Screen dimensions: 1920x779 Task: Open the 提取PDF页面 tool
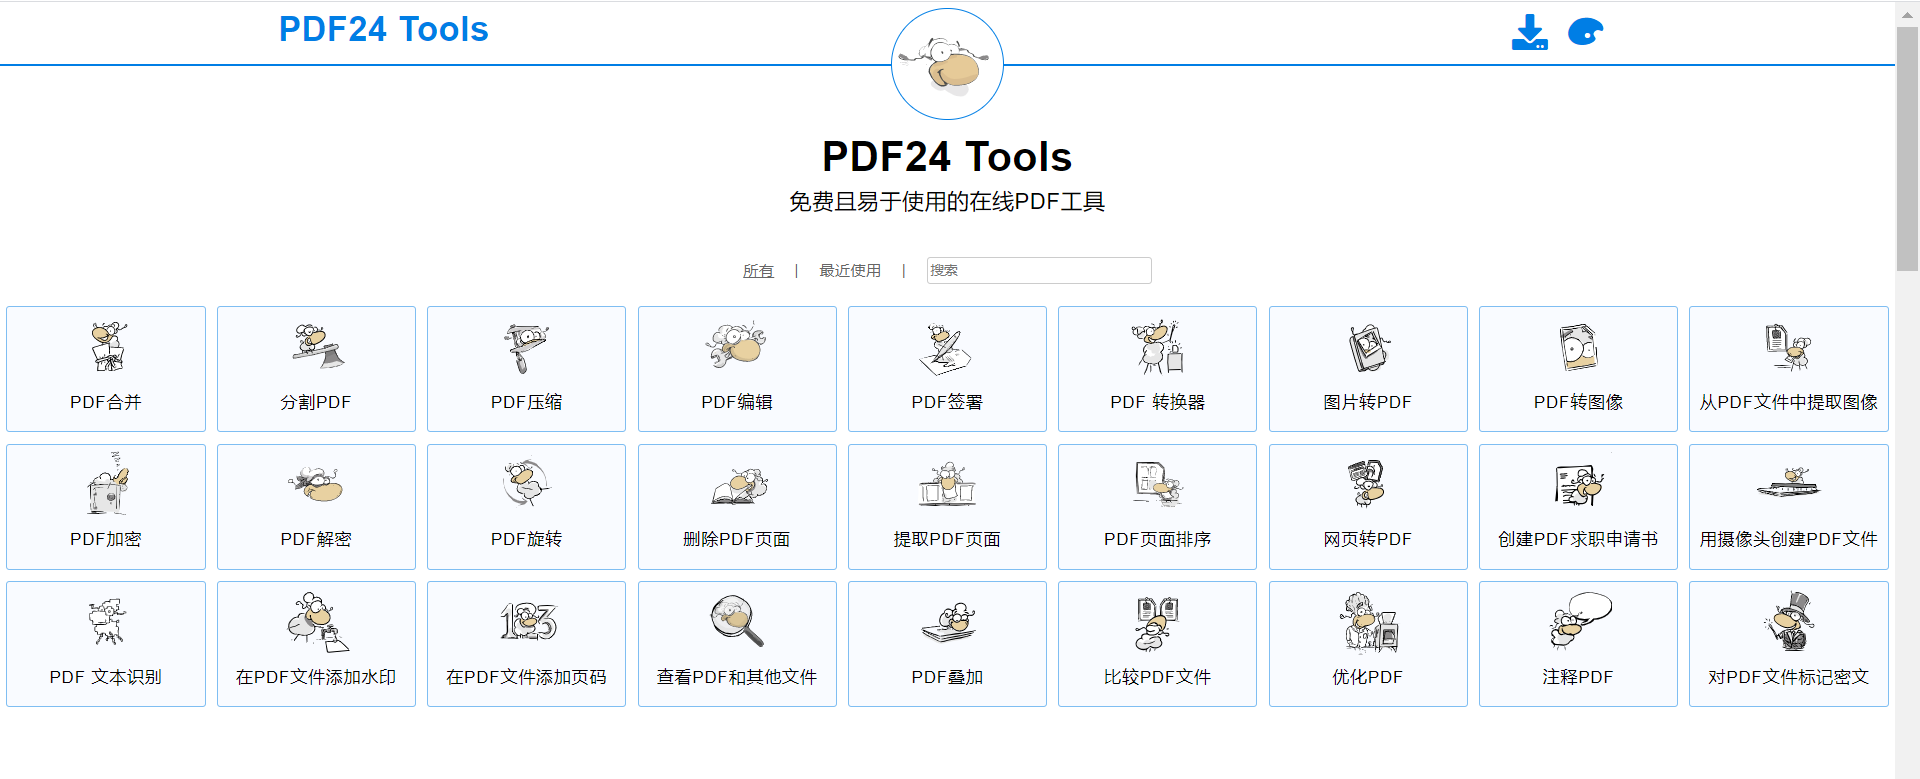[x=947, y=507]
